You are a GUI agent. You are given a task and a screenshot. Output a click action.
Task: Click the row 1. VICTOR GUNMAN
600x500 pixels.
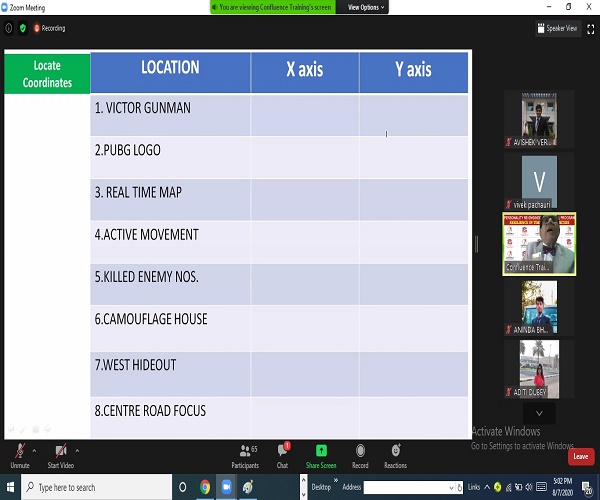point(279,115)
